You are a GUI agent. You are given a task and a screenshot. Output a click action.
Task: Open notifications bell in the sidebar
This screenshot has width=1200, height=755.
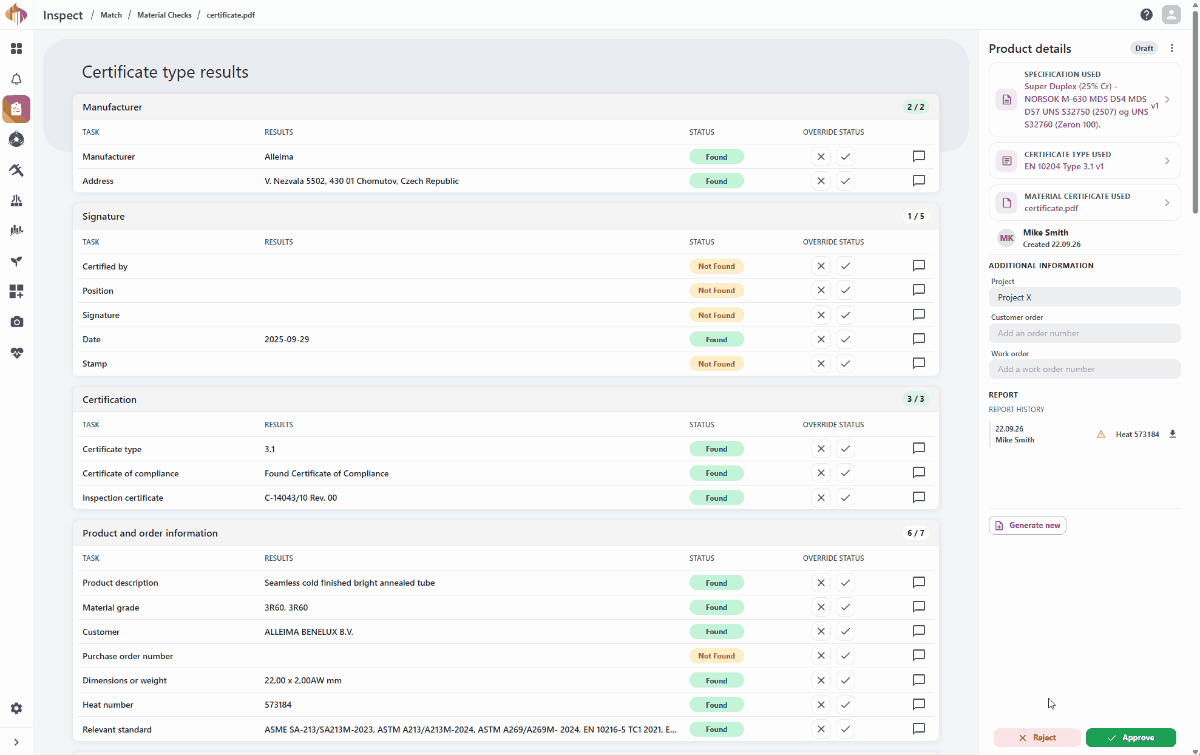(16, 79)
